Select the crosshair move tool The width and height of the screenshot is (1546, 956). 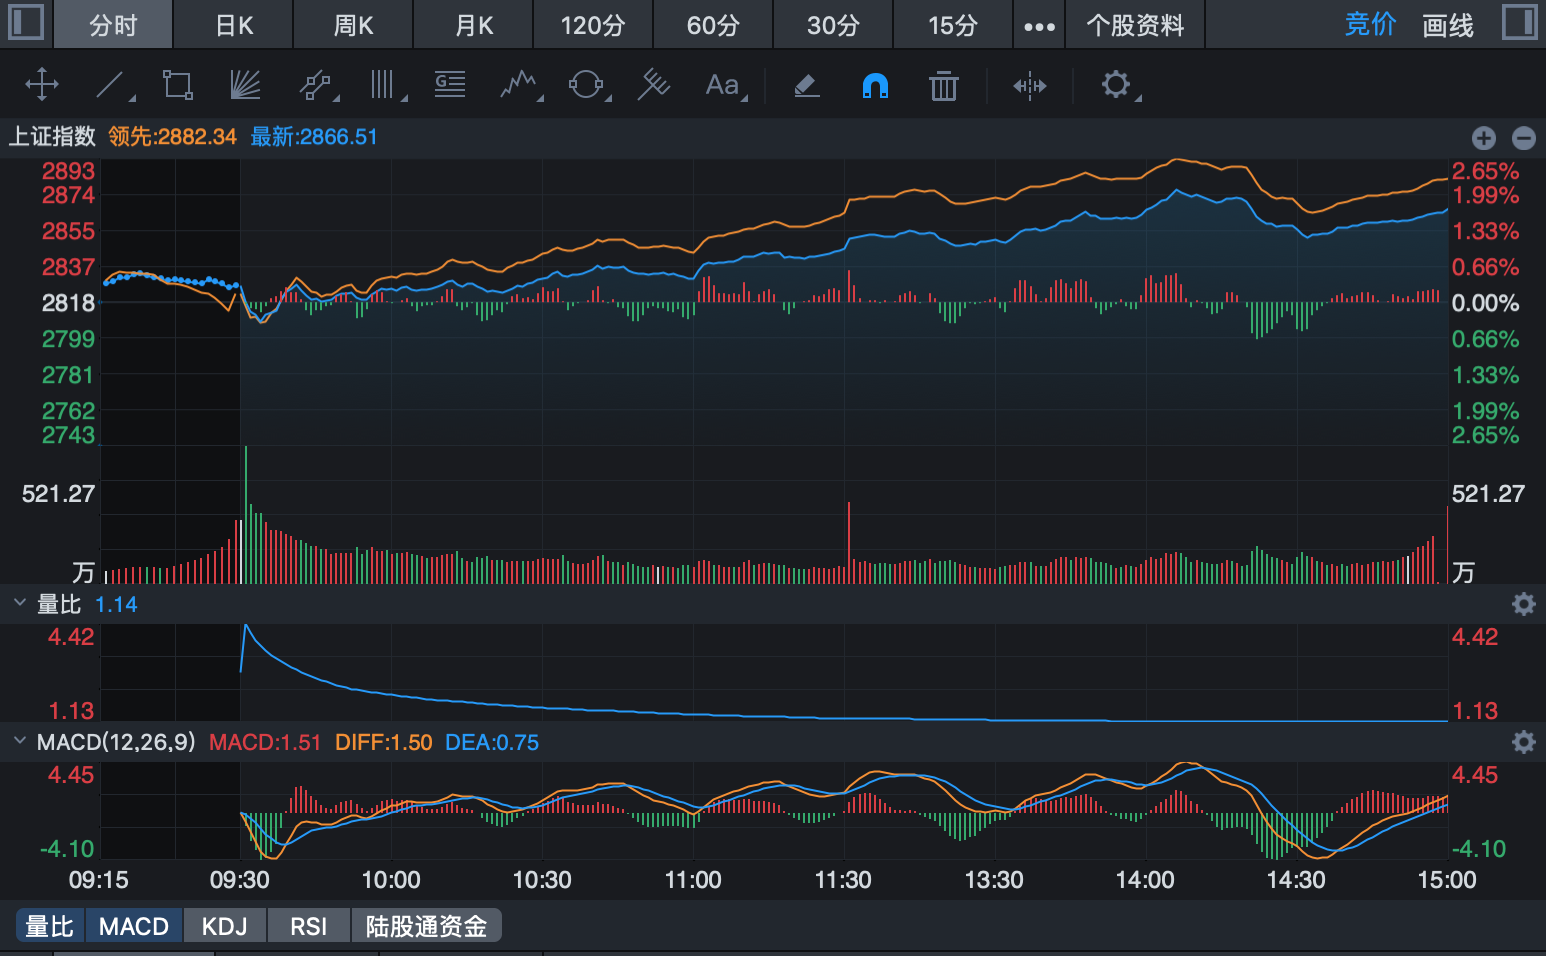click(41, 85)
